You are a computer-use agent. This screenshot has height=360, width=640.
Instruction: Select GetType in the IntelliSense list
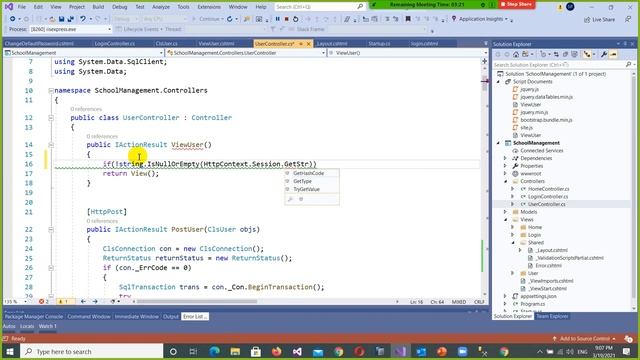[311, 181]
